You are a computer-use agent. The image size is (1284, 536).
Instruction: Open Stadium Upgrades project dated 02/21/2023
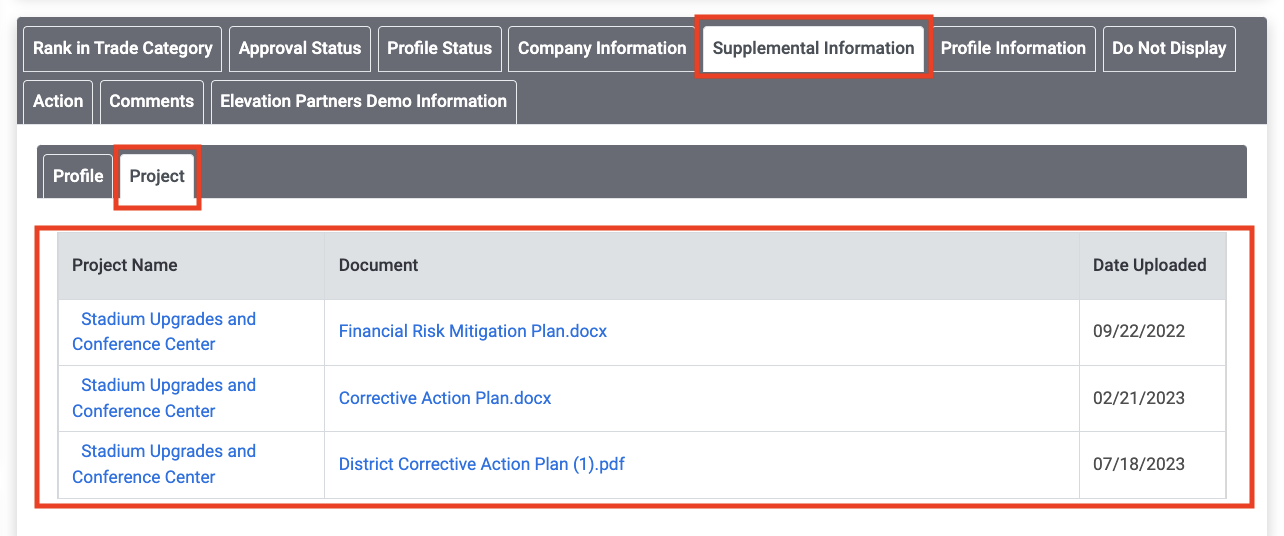coord(164,398)
